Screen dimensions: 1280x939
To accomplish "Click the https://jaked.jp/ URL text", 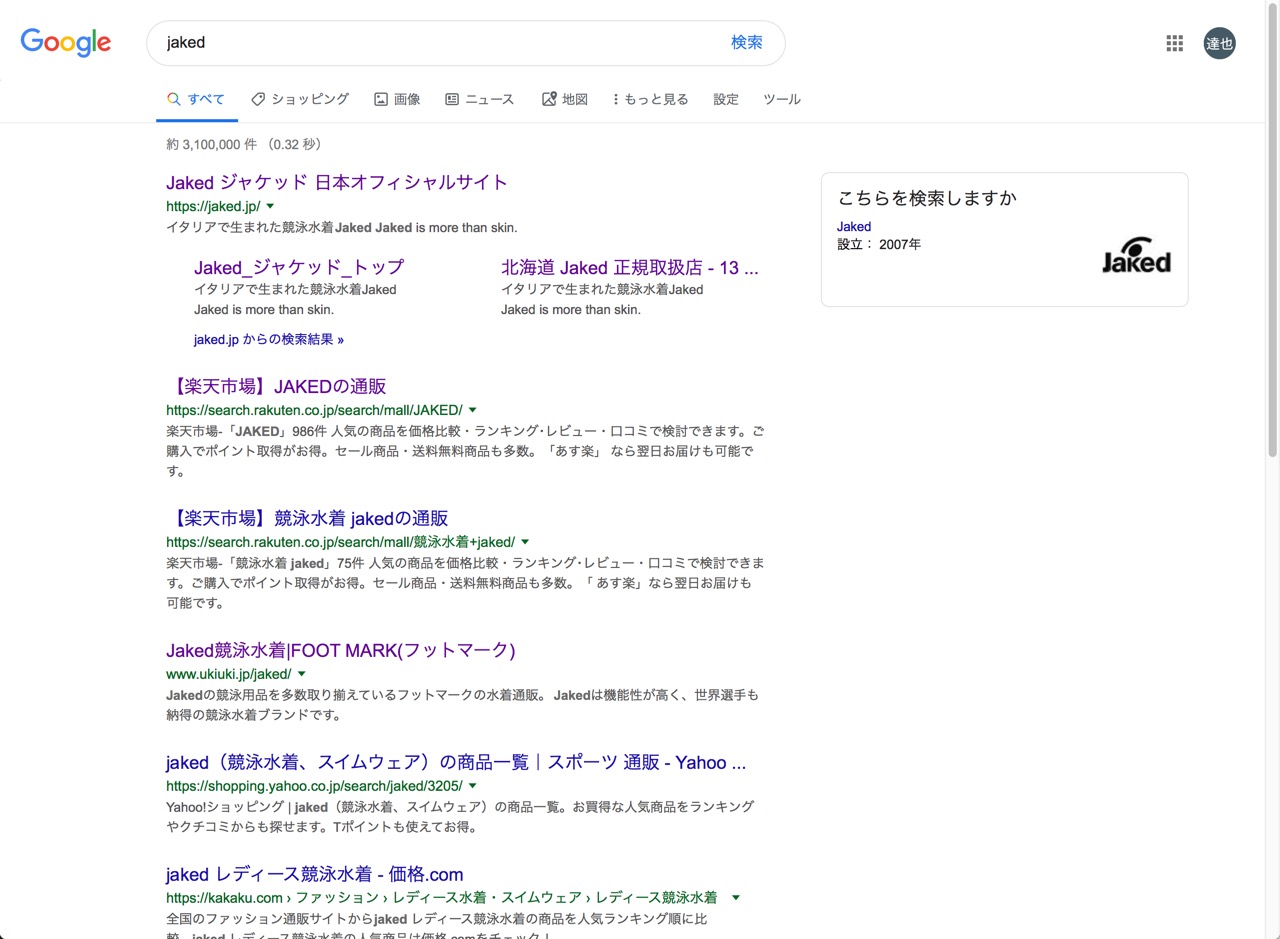I will coord(213,206).
